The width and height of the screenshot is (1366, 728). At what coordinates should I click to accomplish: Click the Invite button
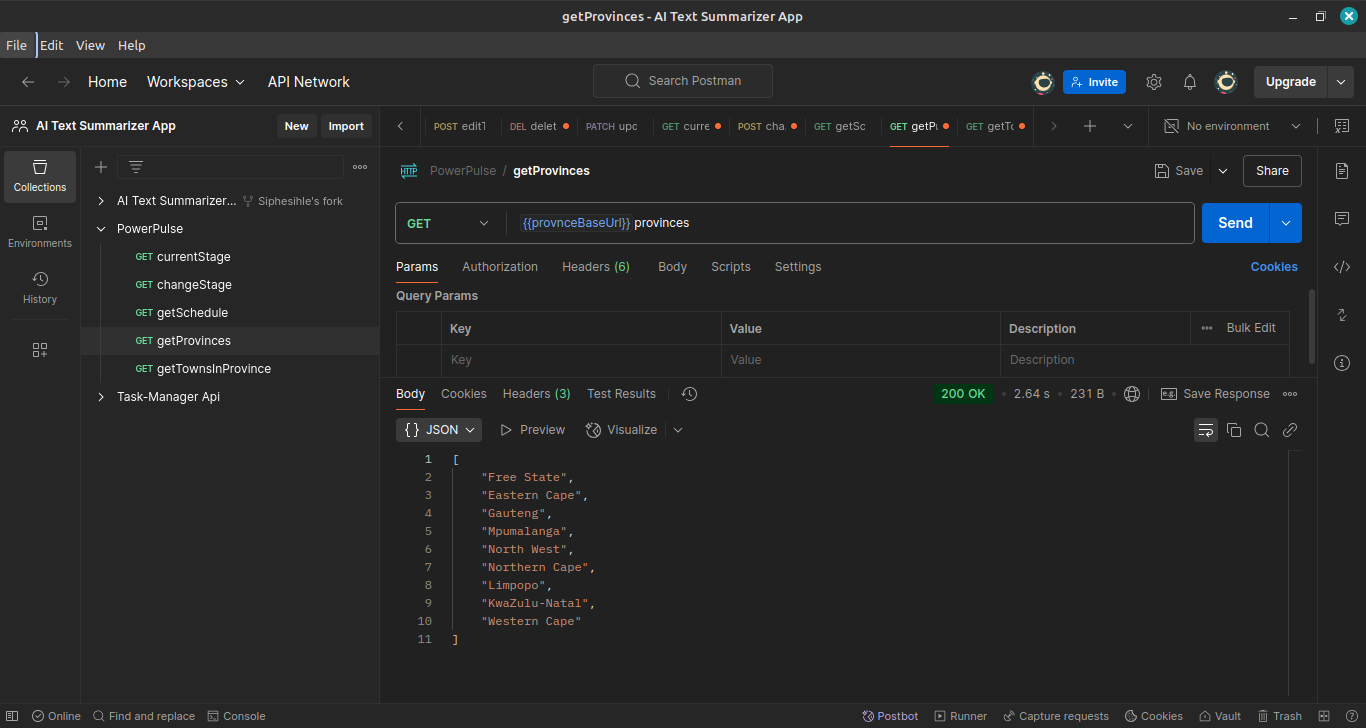pos(1094,82)
